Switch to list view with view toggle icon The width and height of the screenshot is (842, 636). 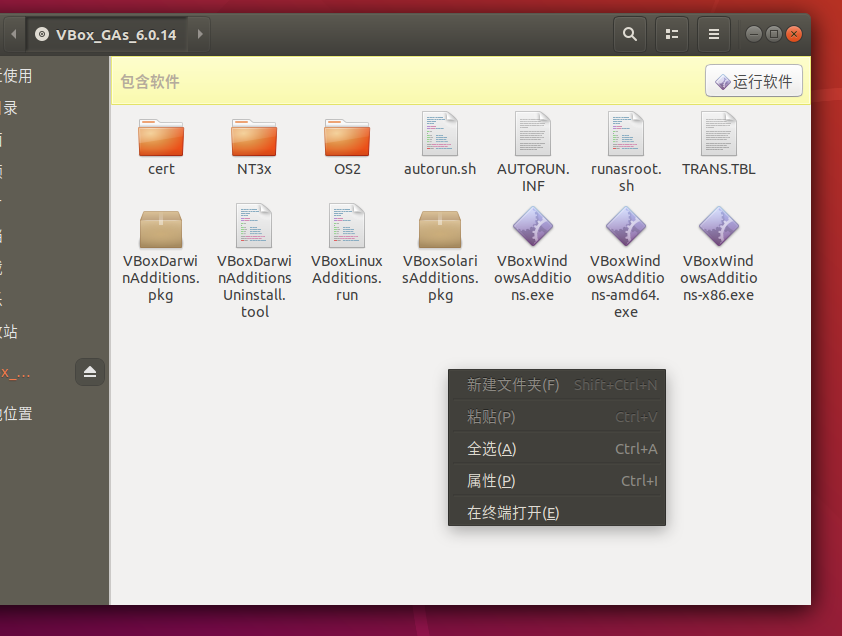[x=672, y=34]
